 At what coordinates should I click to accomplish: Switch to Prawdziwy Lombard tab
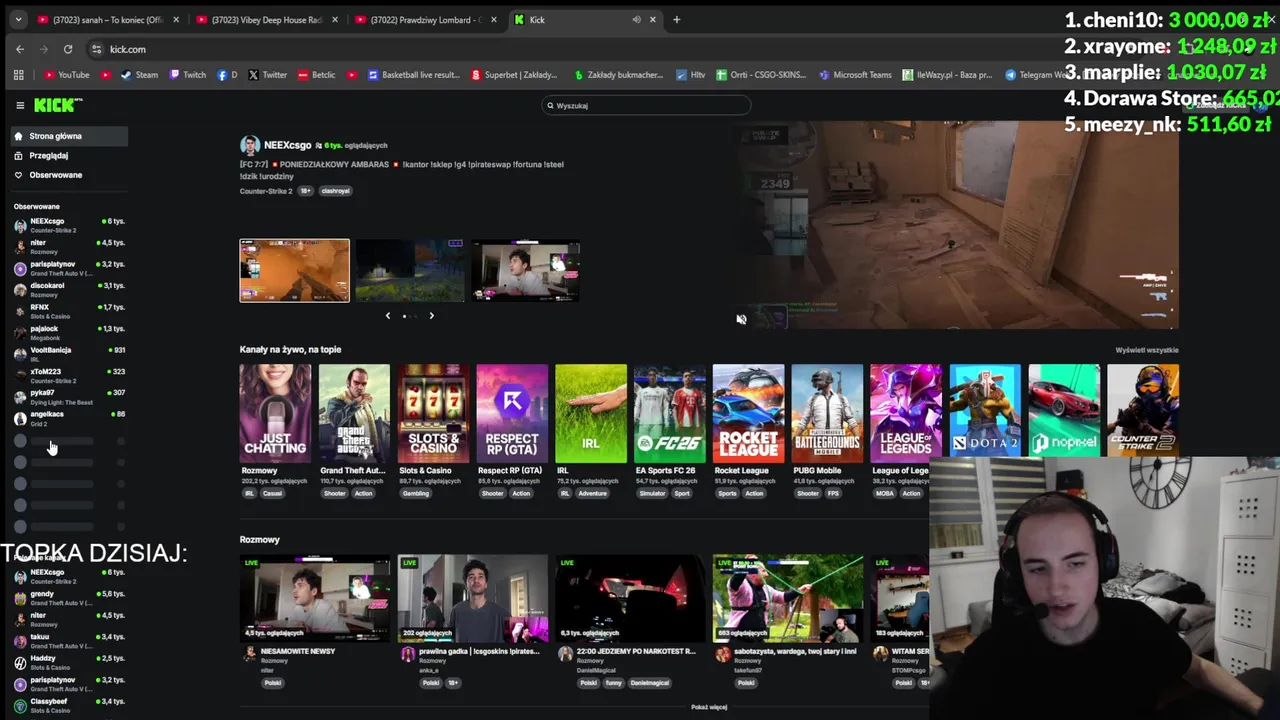(x=427, y=19)
